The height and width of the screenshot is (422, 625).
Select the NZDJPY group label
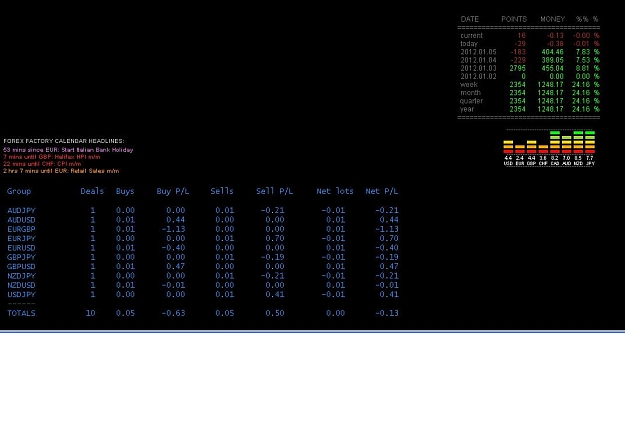(22, 276)
